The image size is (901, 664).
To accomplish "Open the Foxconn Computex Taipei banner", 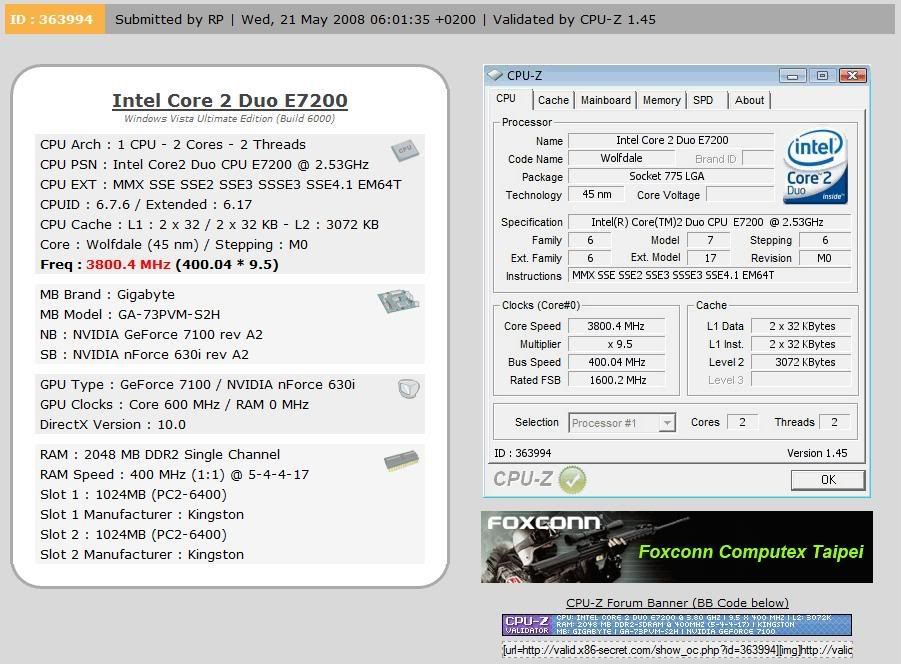I will point(677,547).
